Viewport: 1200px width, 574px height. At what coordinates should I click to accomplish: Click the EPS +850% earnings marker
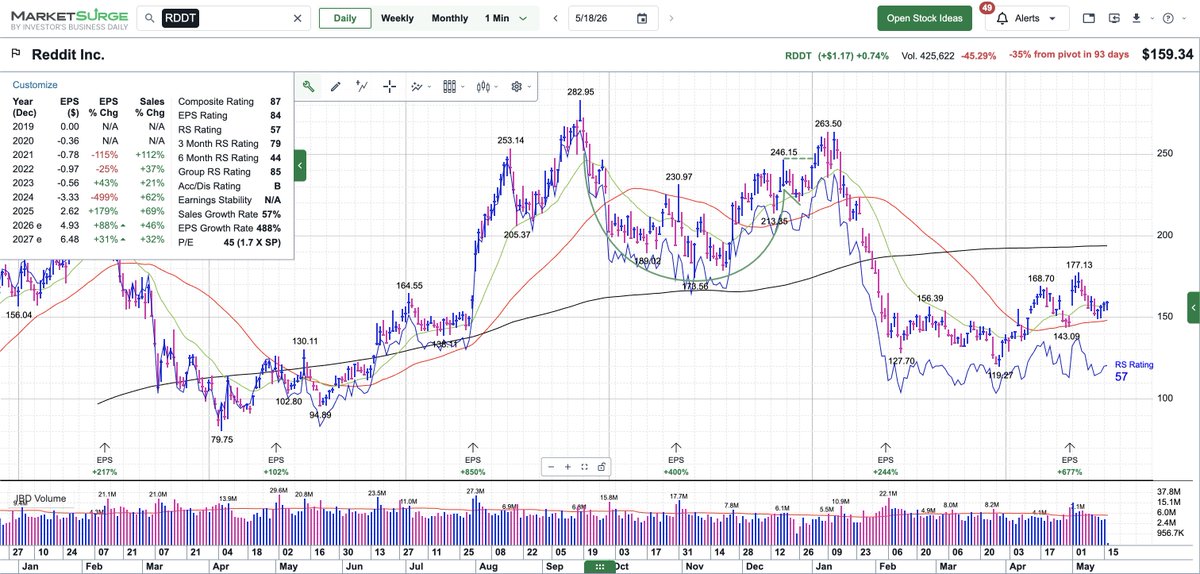pyautogui.click(x=472, y=458)
